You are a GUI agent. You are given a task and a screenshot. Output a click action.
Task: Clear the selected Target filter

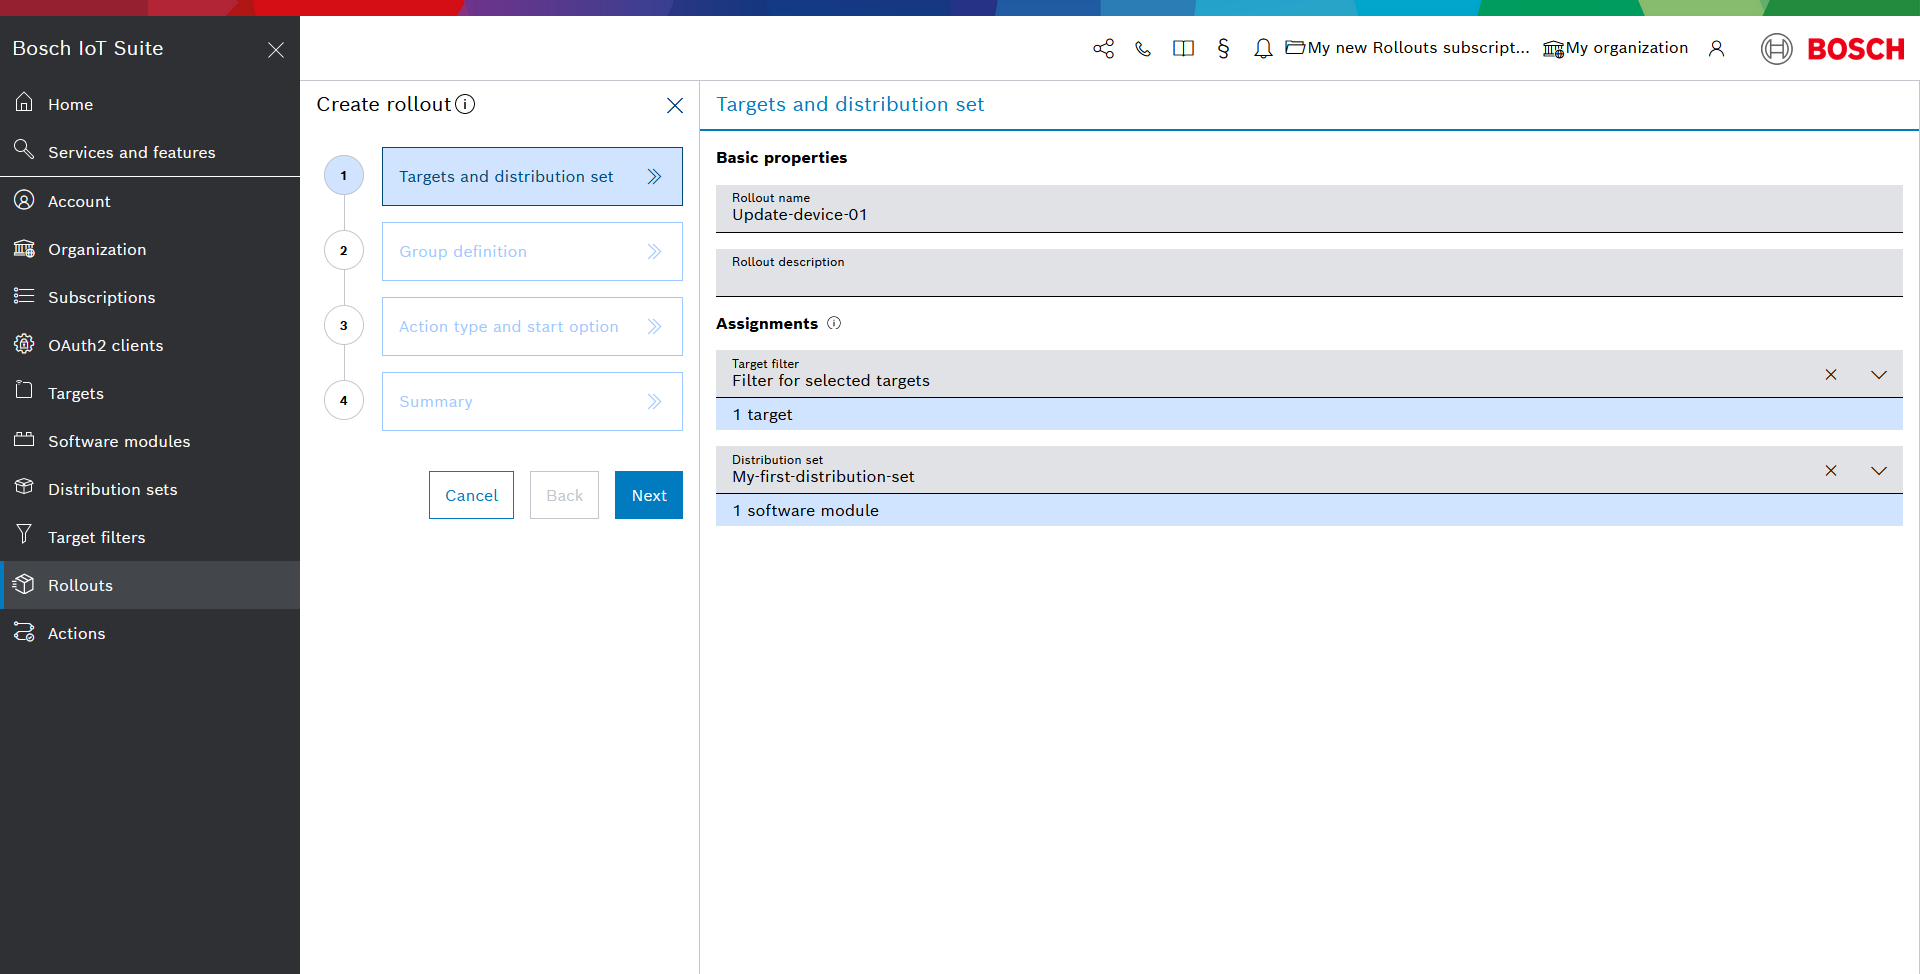[x=1830, y=375]
